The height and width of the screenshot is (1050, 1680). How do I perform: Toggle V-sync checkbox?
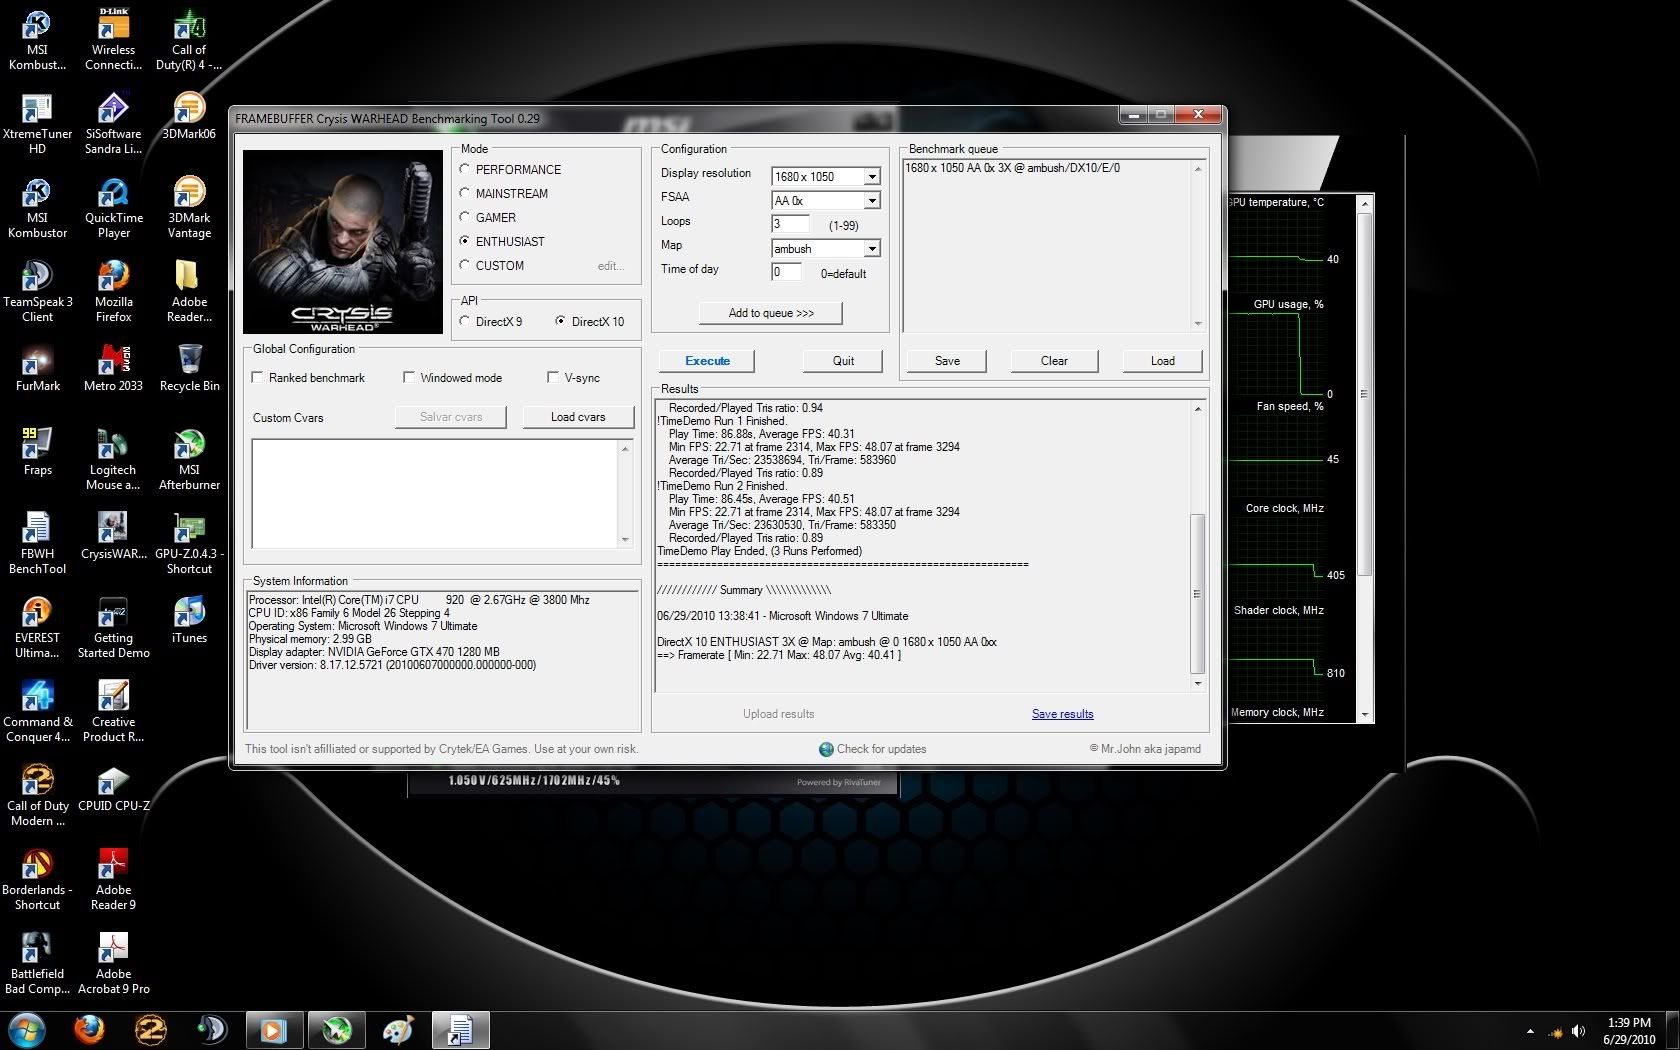(x=552, y=377)
